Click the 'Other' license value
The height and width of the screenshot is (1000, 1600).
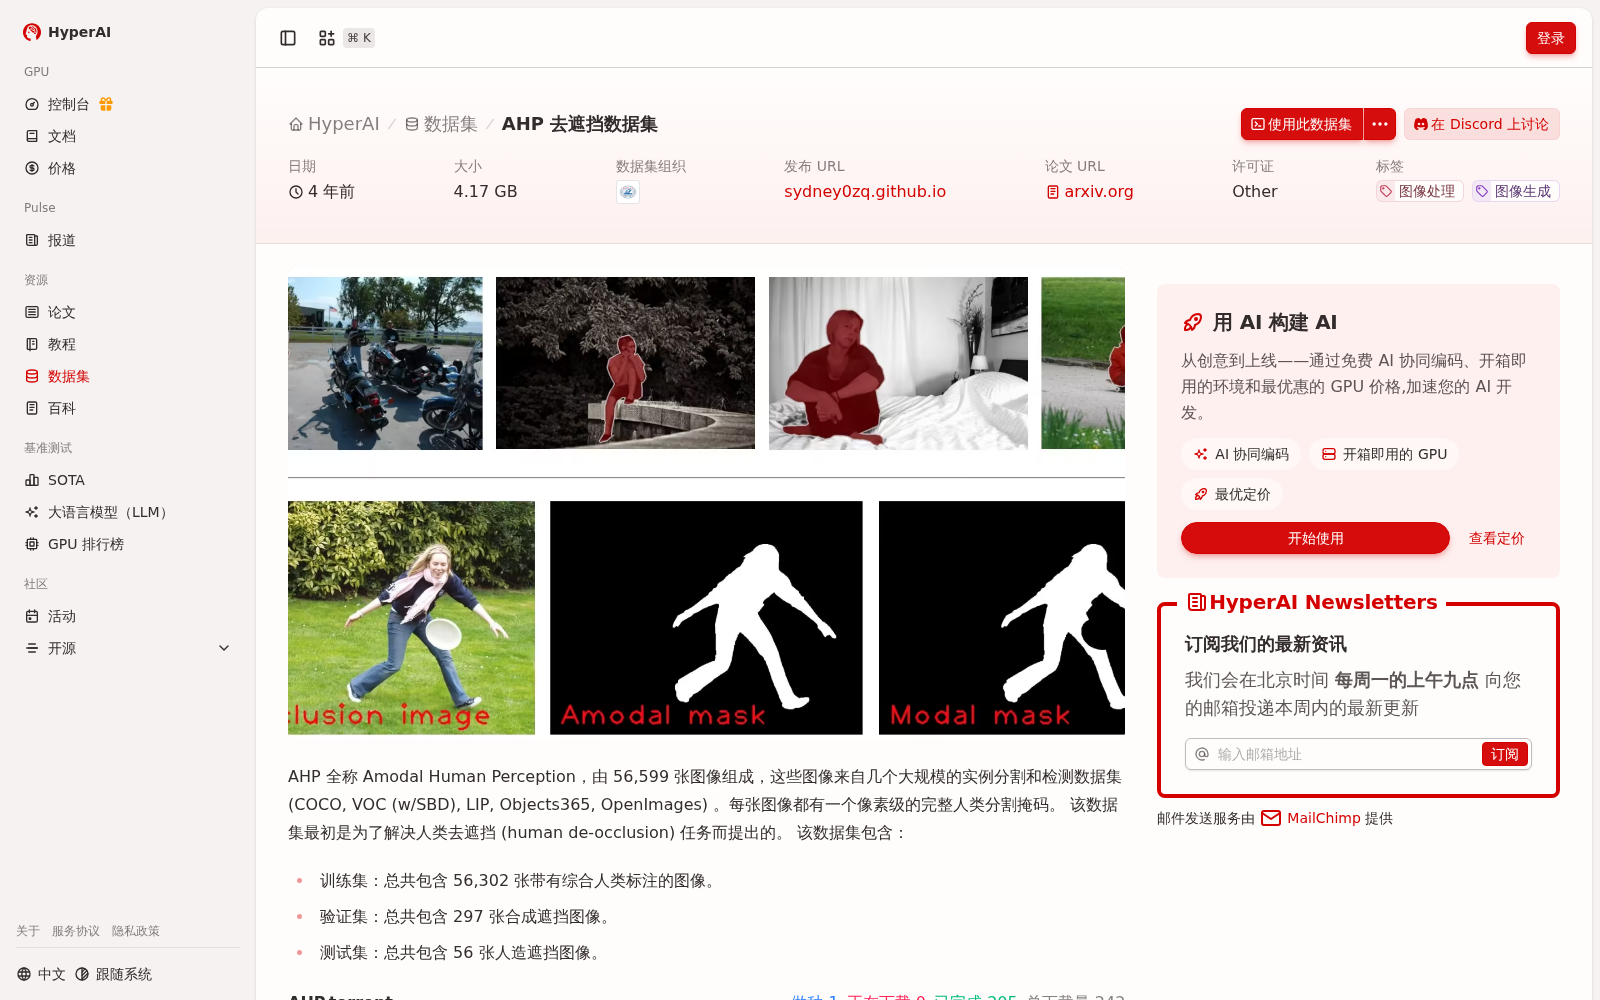pos(1255,191)
